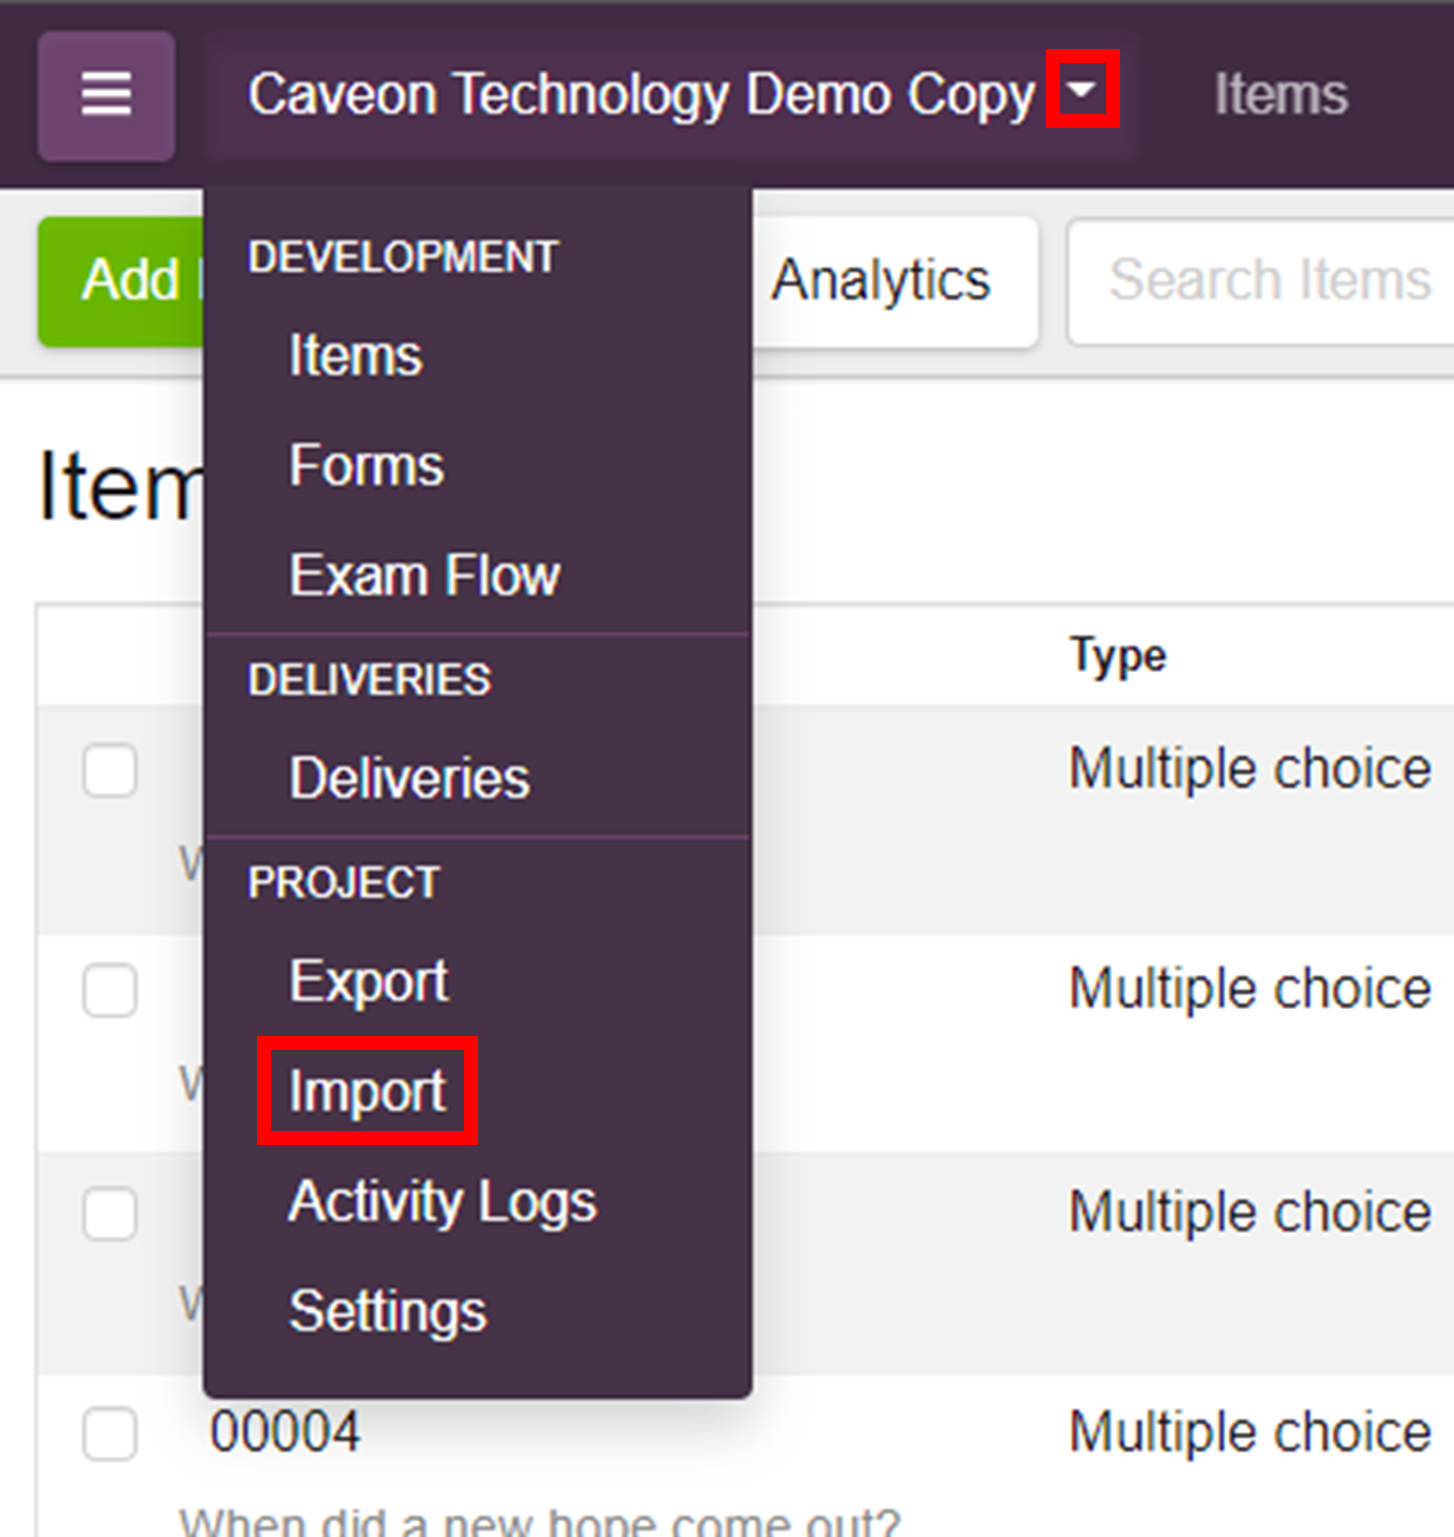The image size is (1454, 1537).
Task: Check the second item row checkbox
Action: [110, 990]
